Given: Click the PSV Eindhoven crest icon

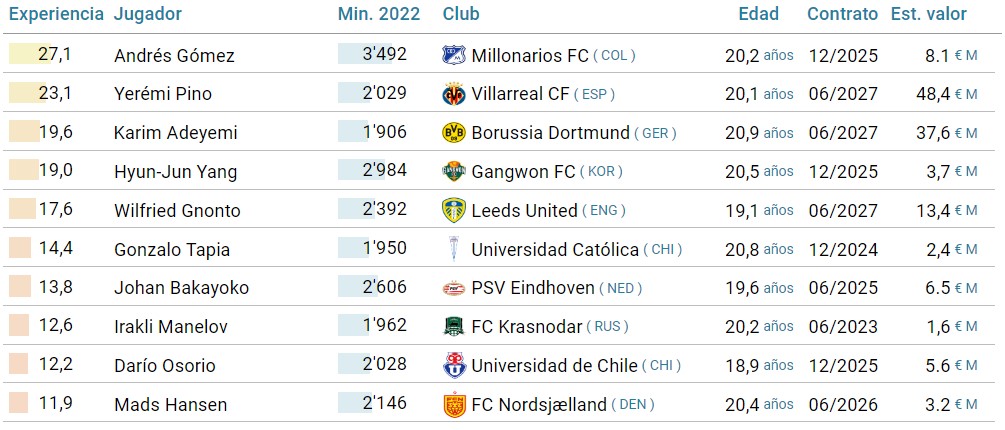Looking at the screenshot, I should [x=454, y=288].
